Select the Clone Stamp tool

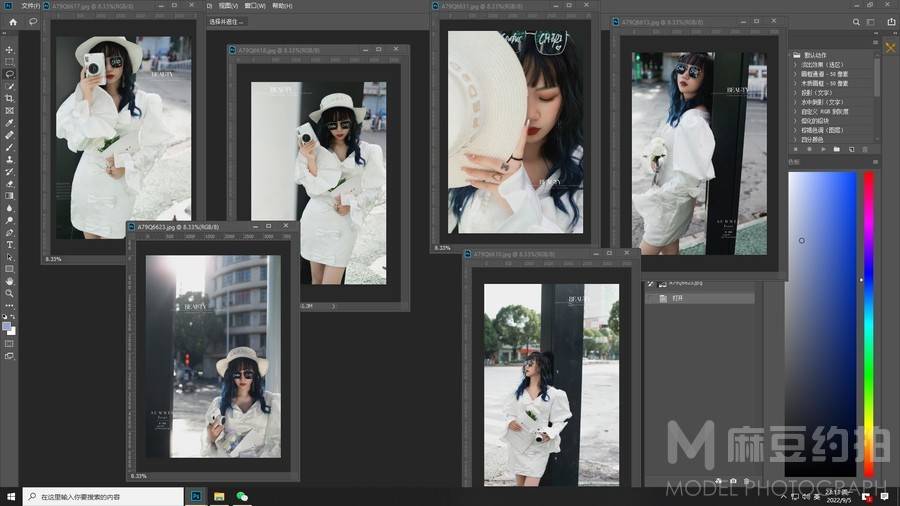9,159
